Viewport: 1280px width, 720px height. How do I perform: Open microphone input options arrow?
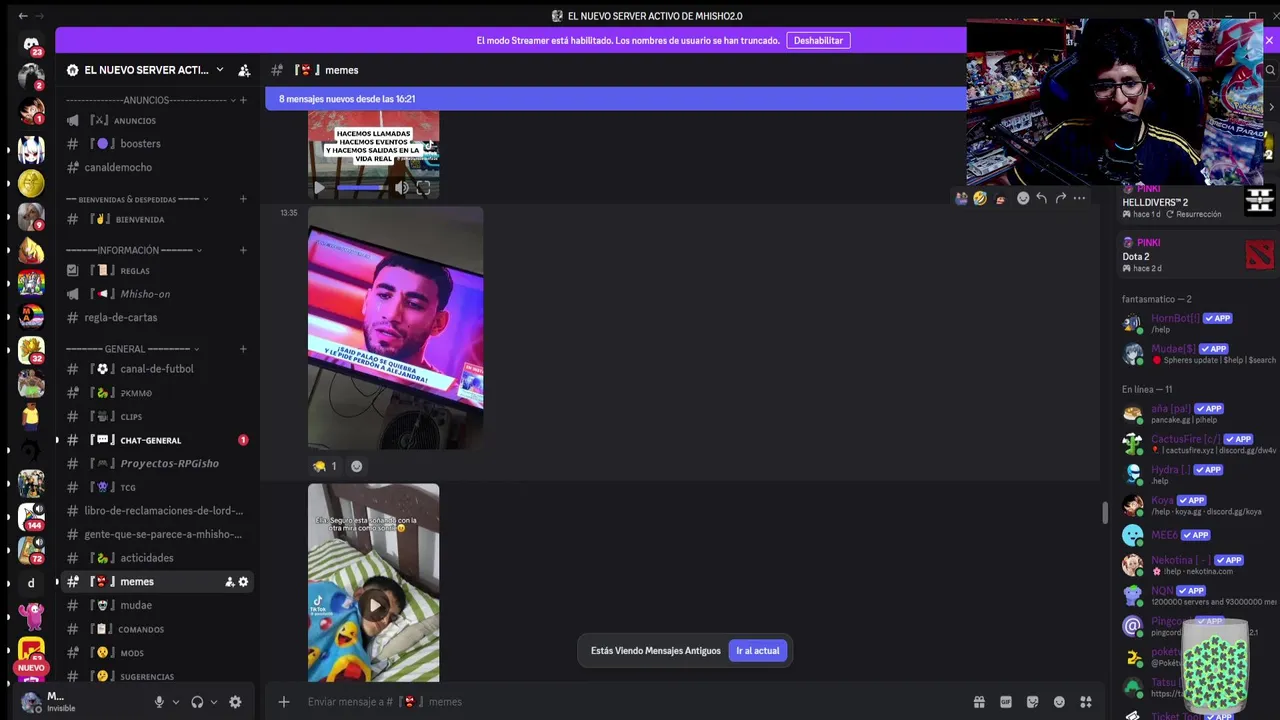pos(176,702)
